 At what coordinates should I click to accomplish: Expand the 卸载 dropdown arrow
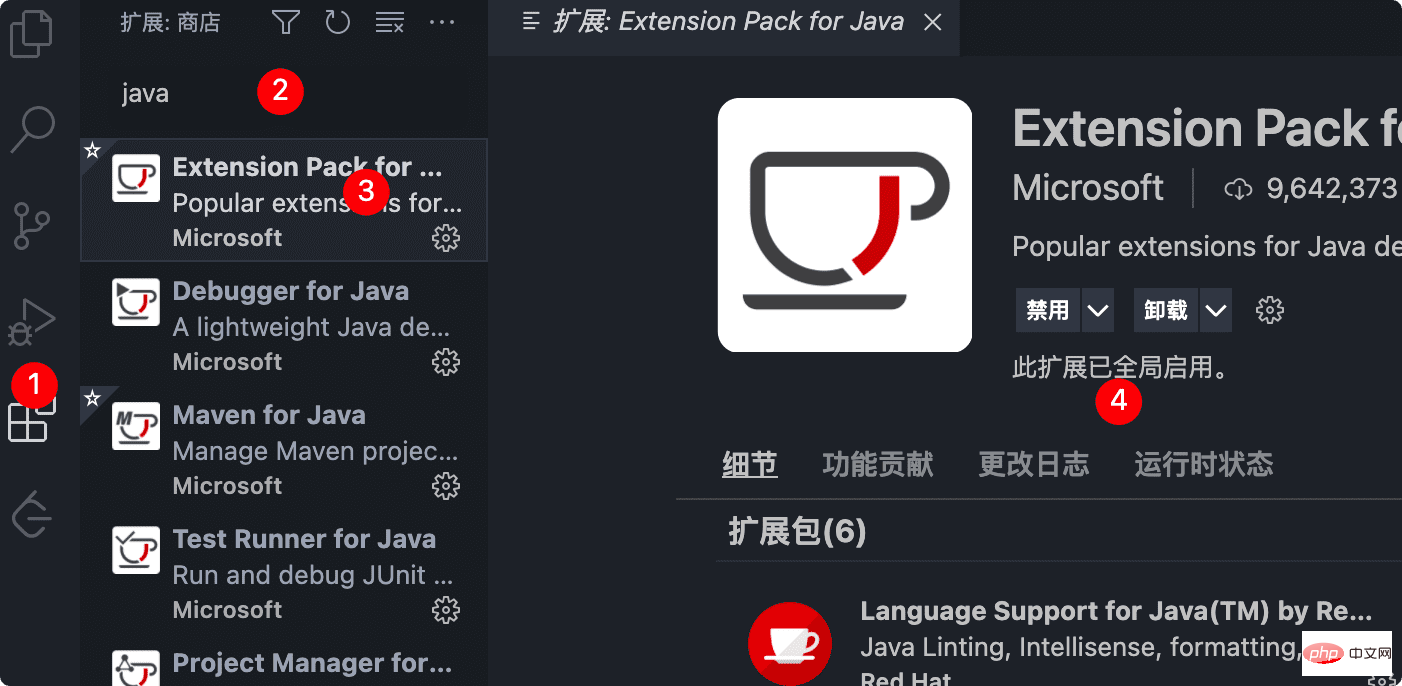(1216, 310)
